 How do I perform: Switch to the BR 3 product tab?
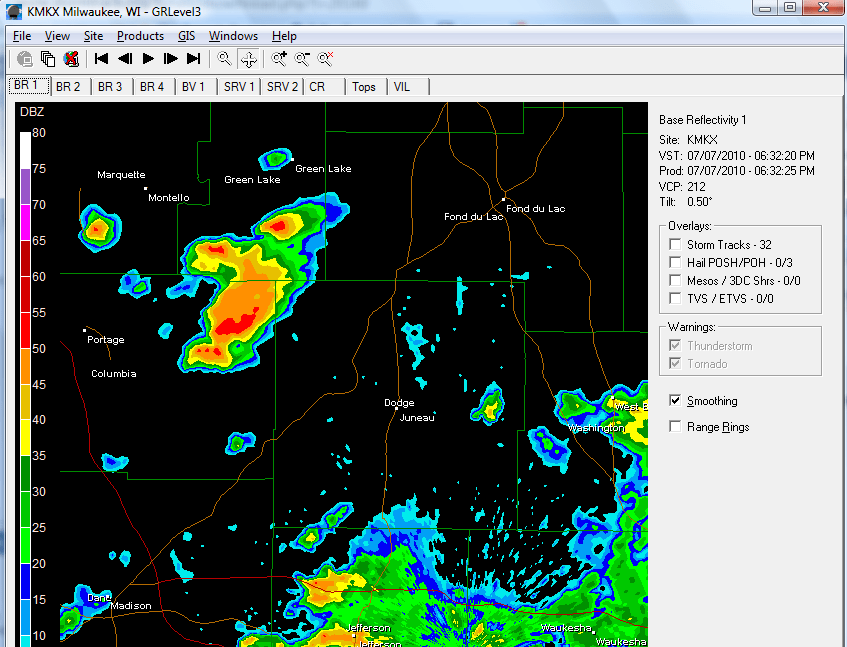[112, 87]
